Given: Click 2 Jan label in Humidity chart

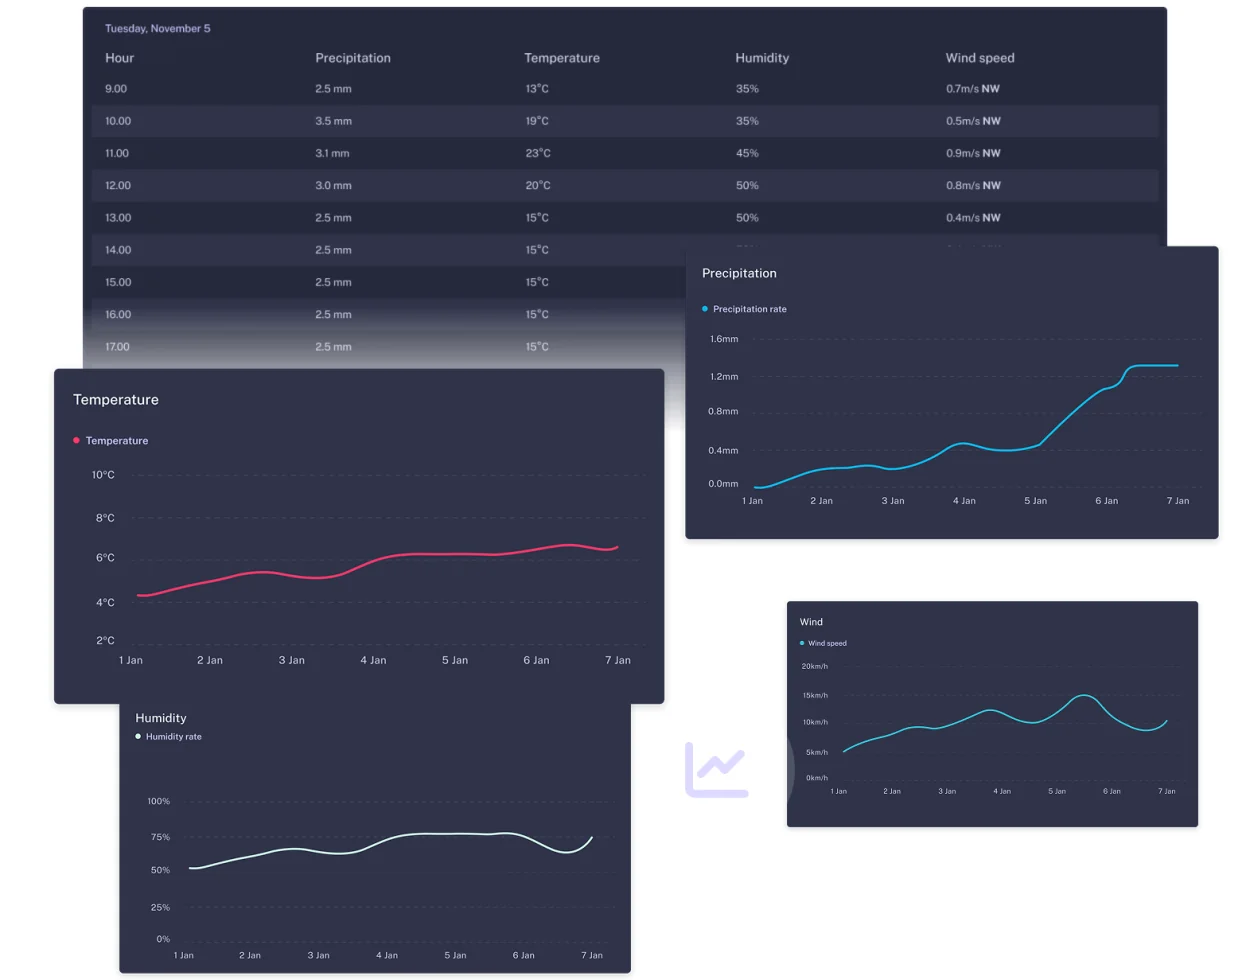Looking at the screenshot, I should click(250, 955).
